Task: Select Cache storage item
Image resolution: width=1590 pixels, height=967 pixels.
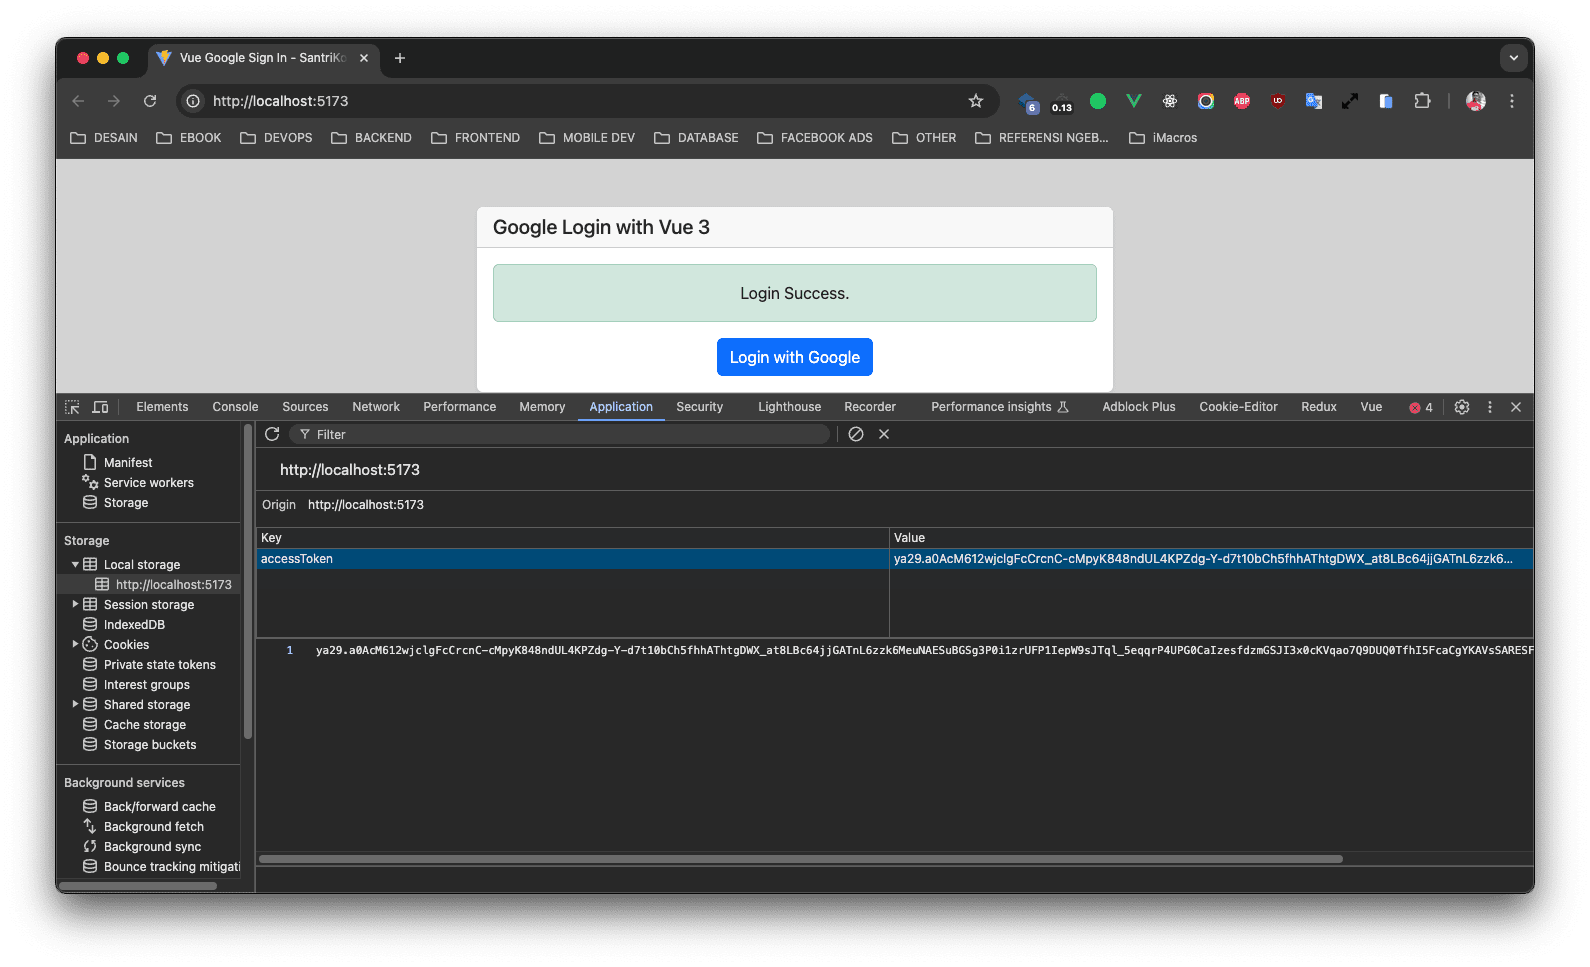Action: 145,724
